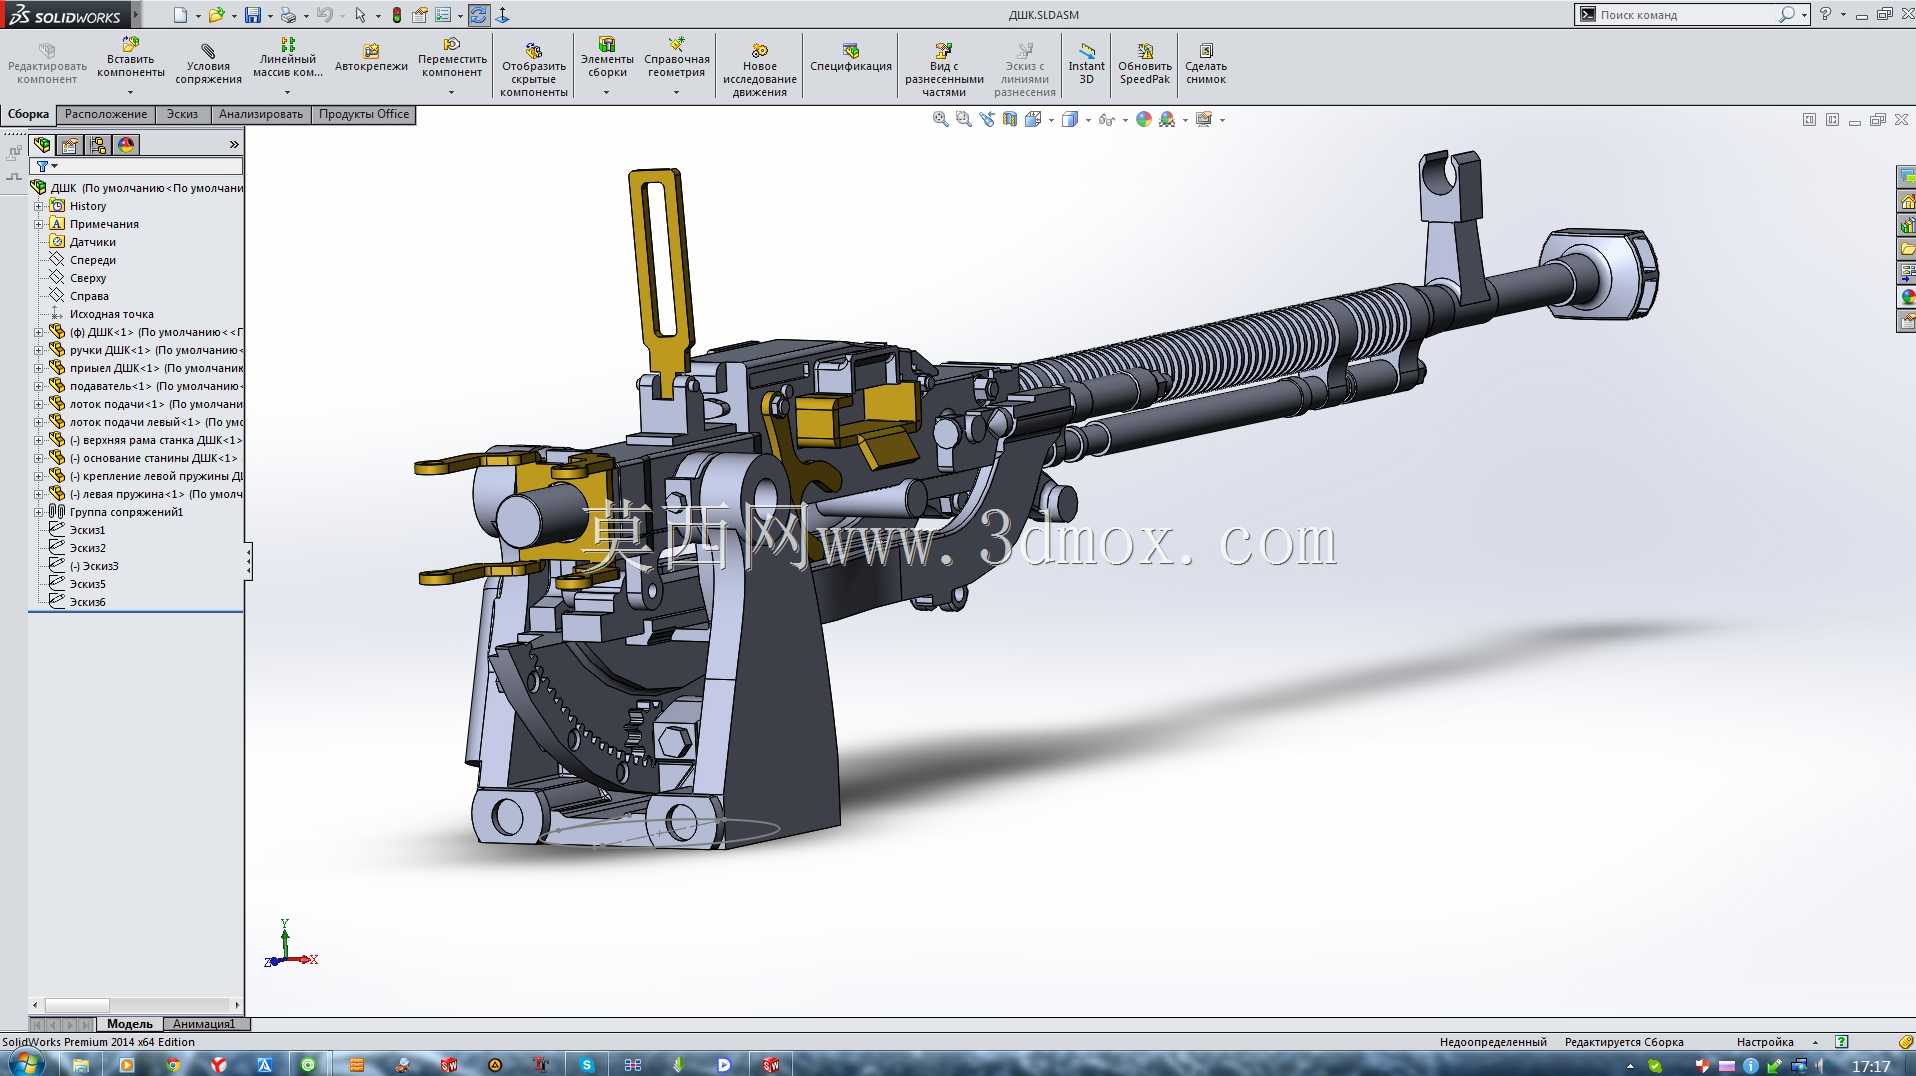Open the DisplayManager color ball tab

pyautogui.click(x=126, y=145)
